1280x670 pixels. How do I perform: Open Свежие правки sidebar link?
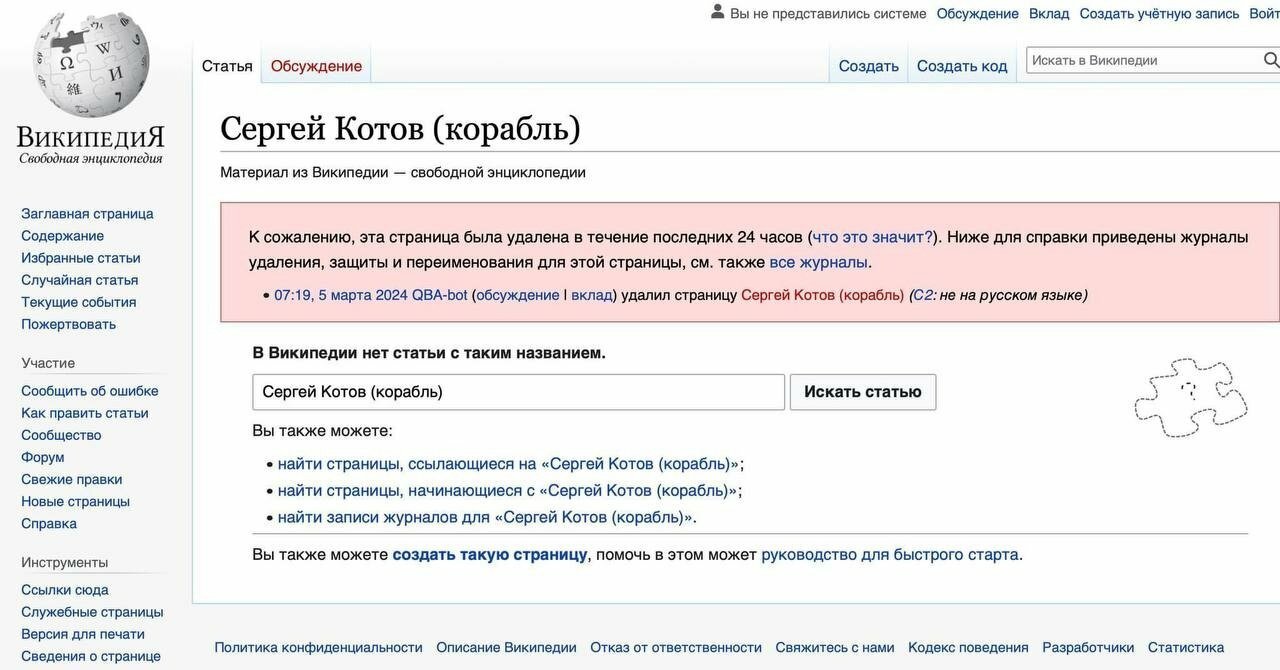[x=72, y=479]
